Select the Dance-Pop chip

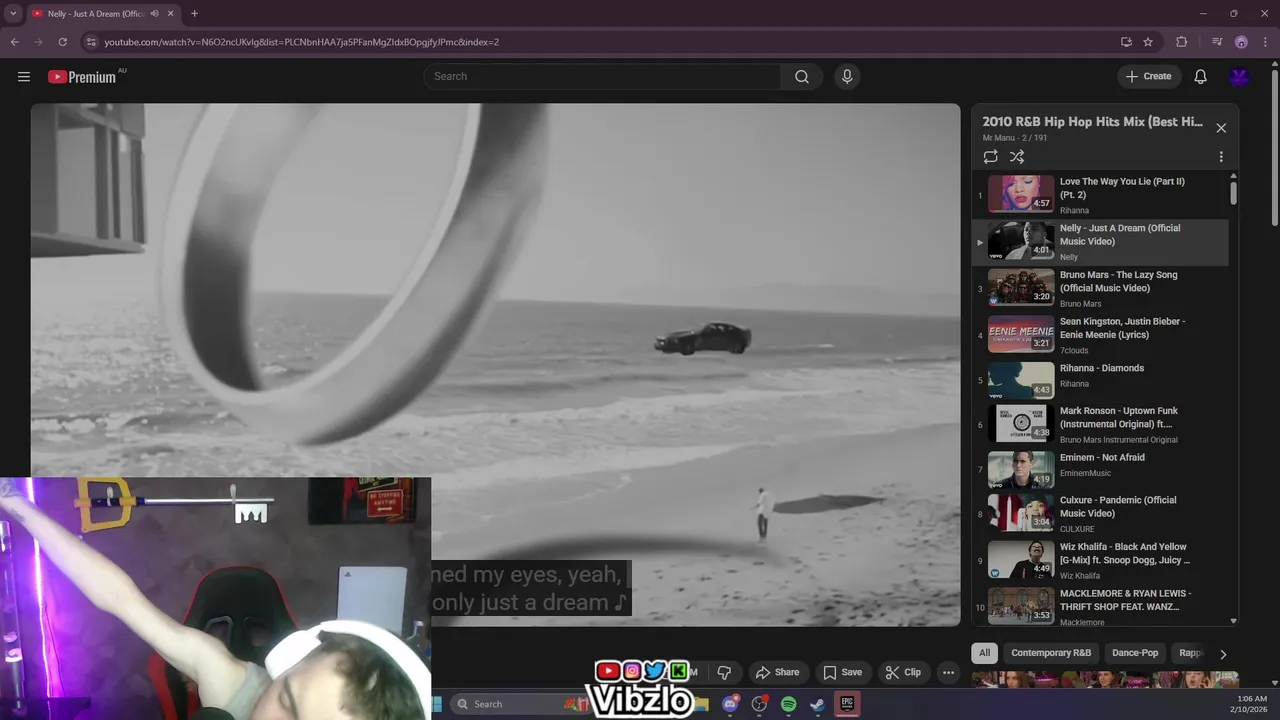[1135, 653]
